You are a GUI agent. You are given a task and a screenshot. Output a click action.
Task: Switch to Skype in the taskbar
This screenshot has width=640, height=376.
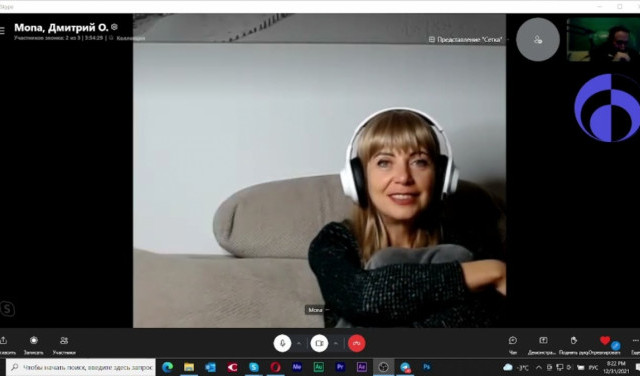point(254,367)
